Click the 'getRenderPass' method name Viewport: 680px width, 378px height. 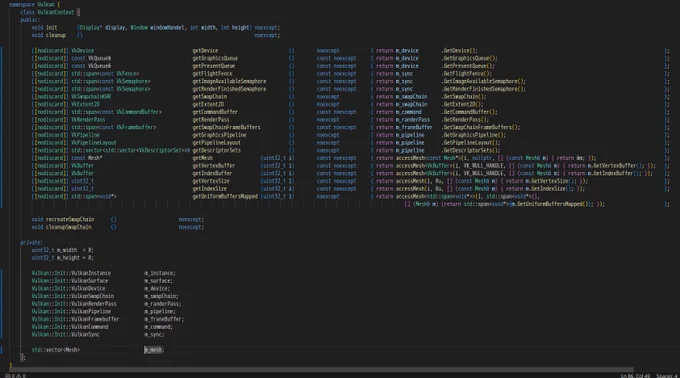211,120
